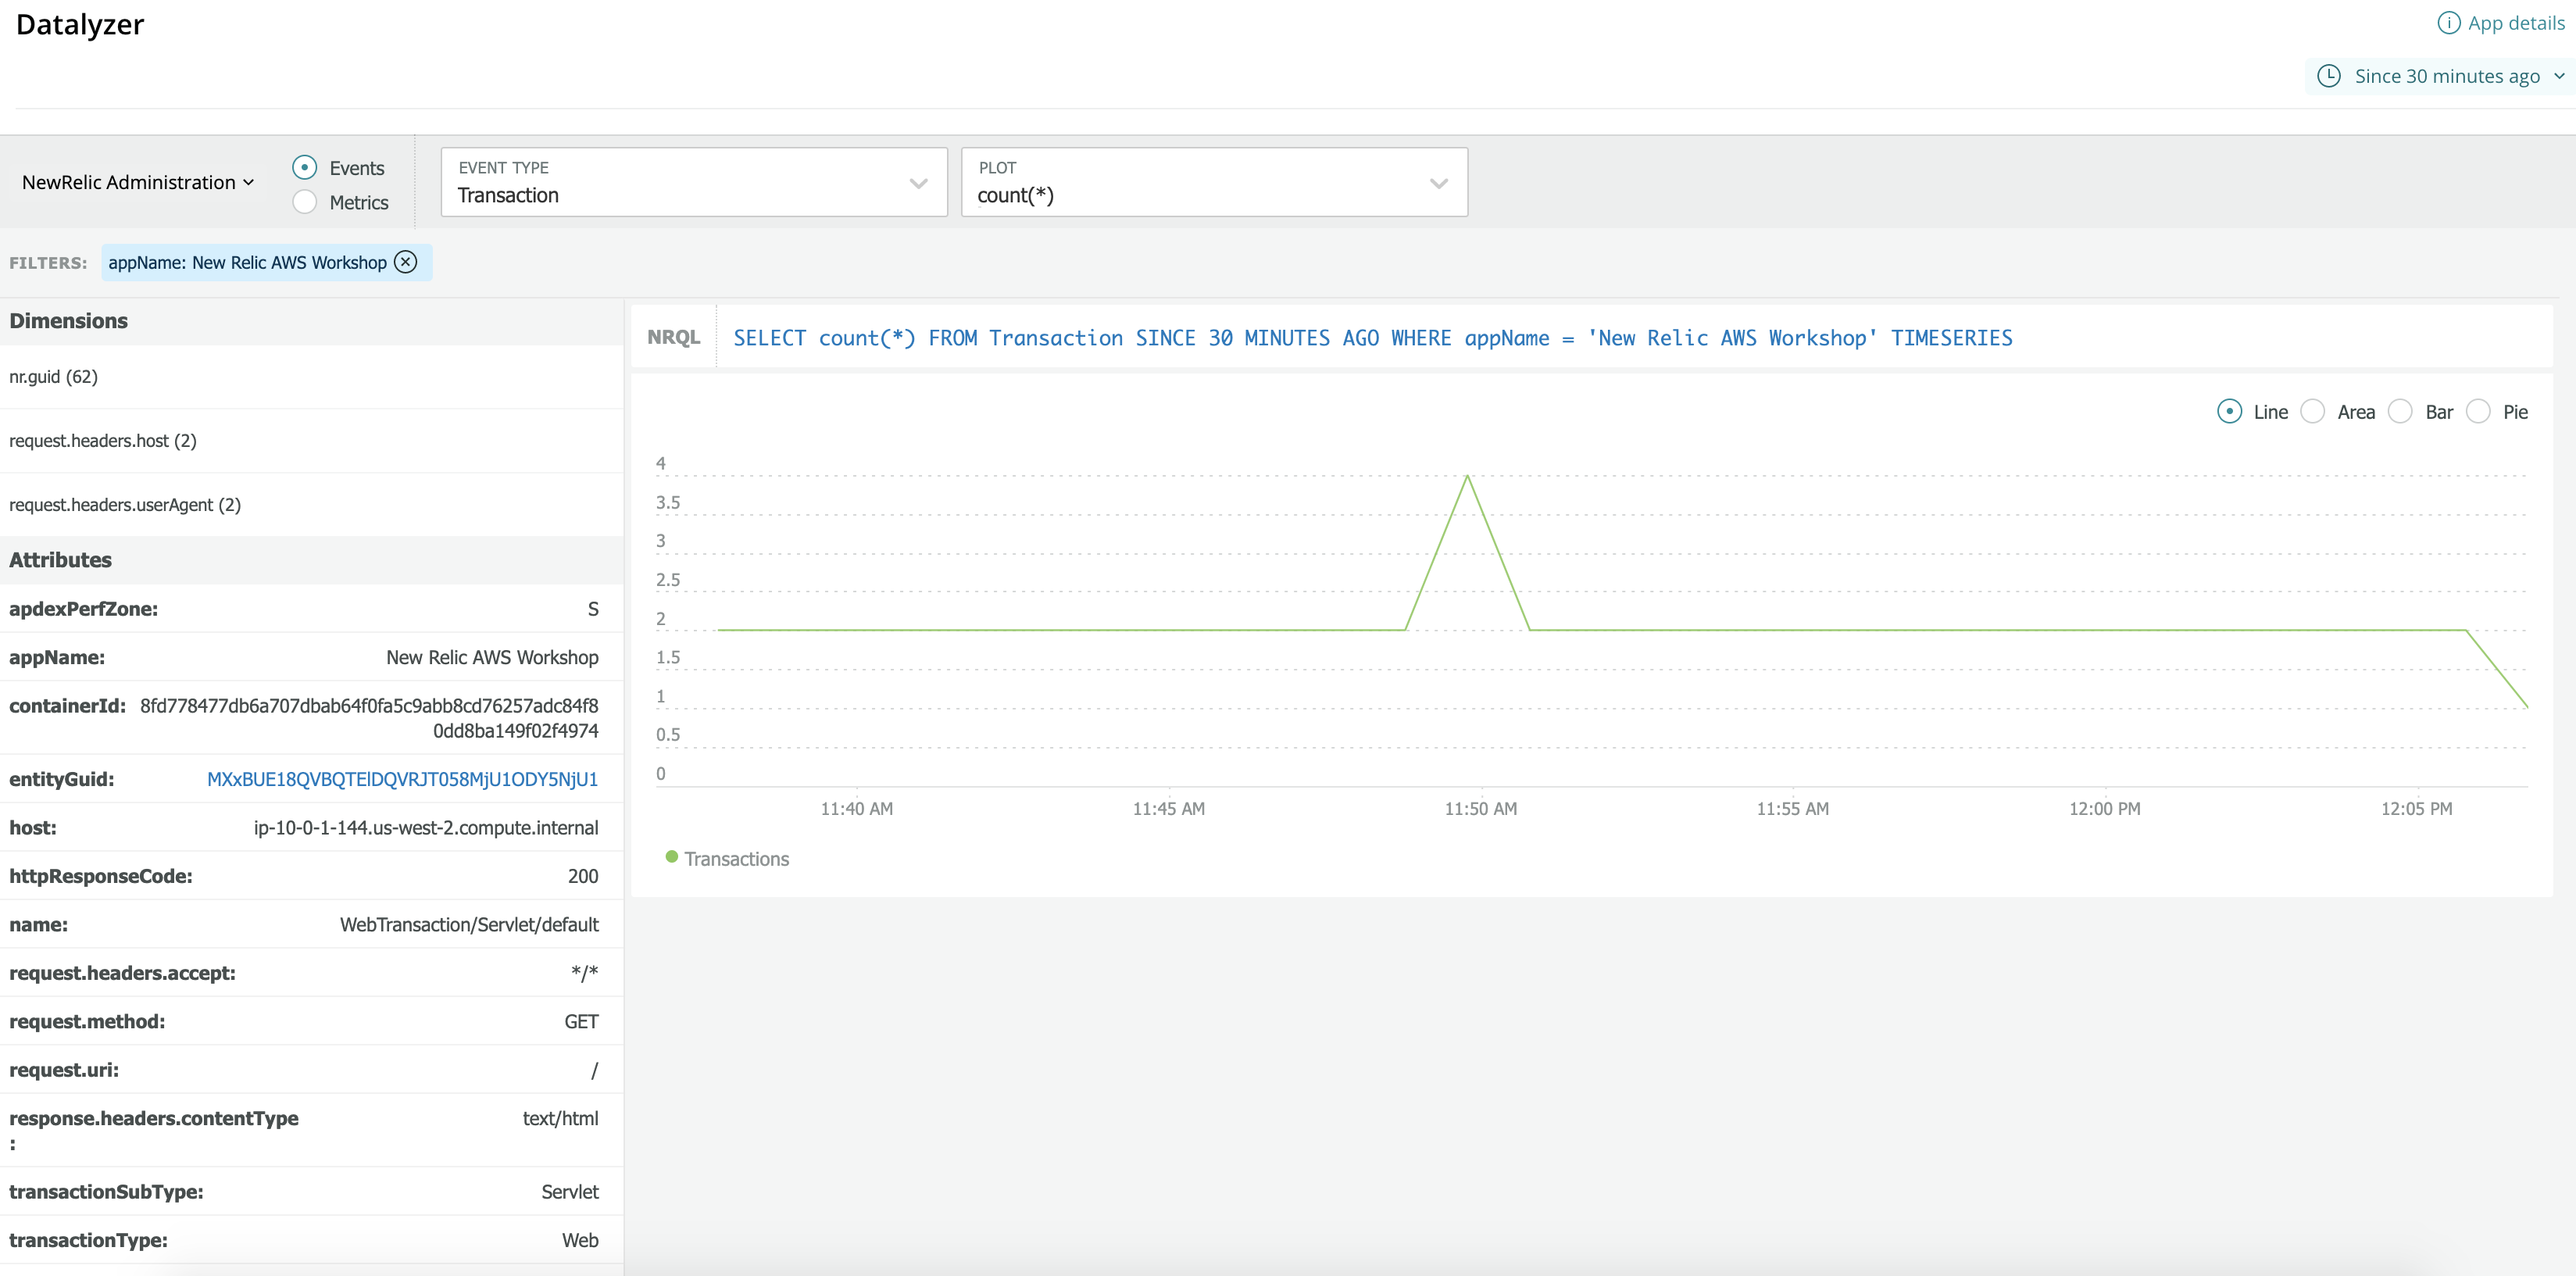Viewport: 2576px width, 1276px height.
Task: Click the 12:05 PM axis label
Action: [2416, 809]
